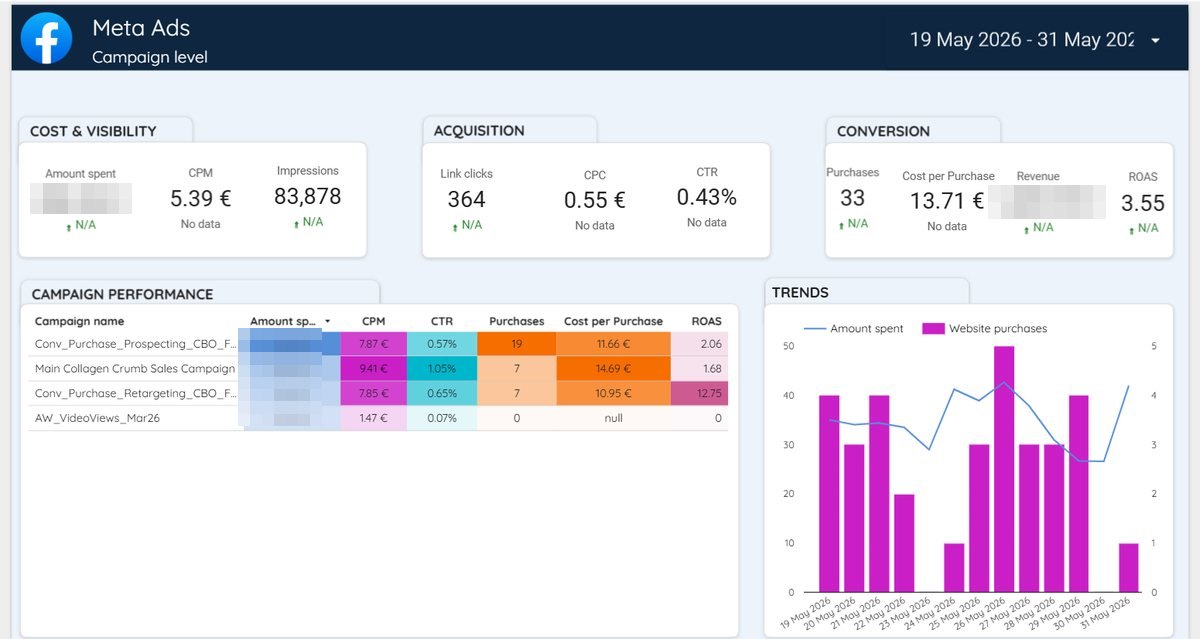Click the green arrow under Purchases count
This screenshot has width=1200, height=639.
coord(842,225)
